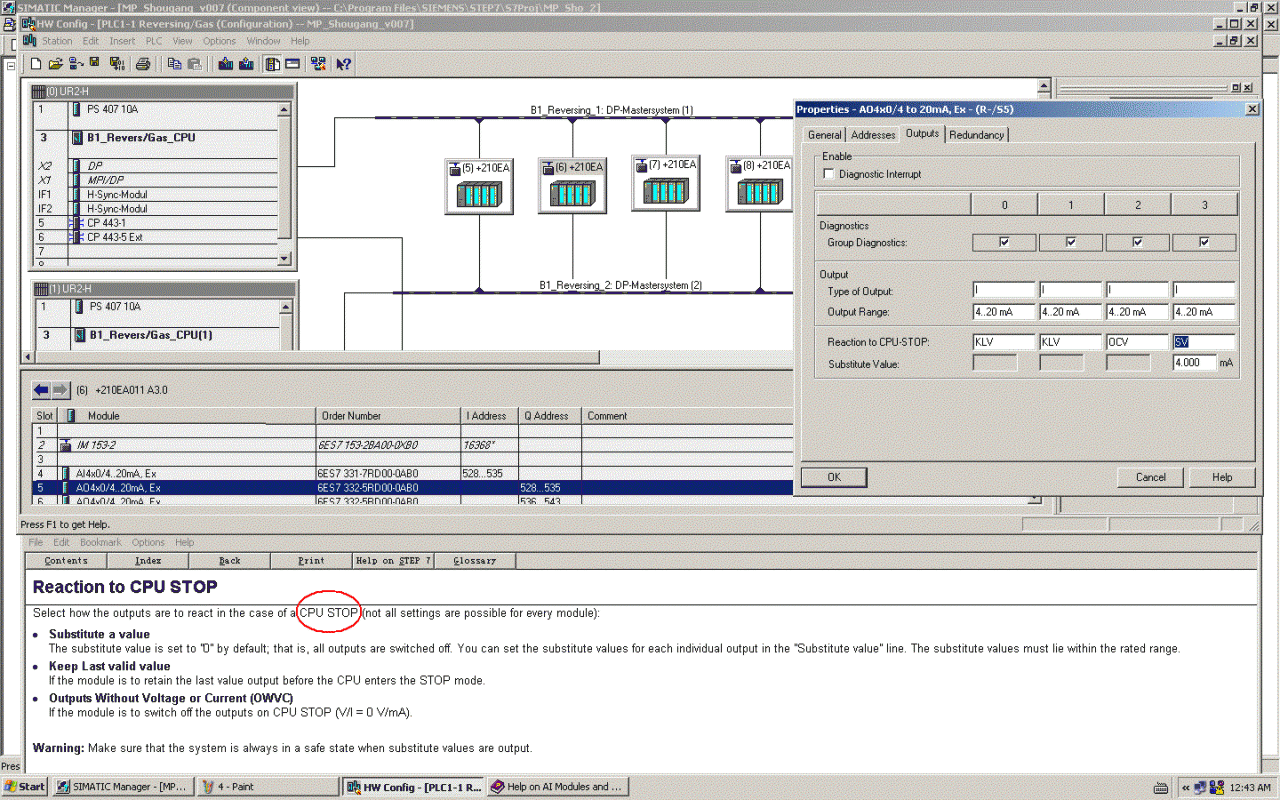Screen dimensions: 1280x800
Task: Uncheck Group Diagnostics for channel 1
Action: (1071, 242)
